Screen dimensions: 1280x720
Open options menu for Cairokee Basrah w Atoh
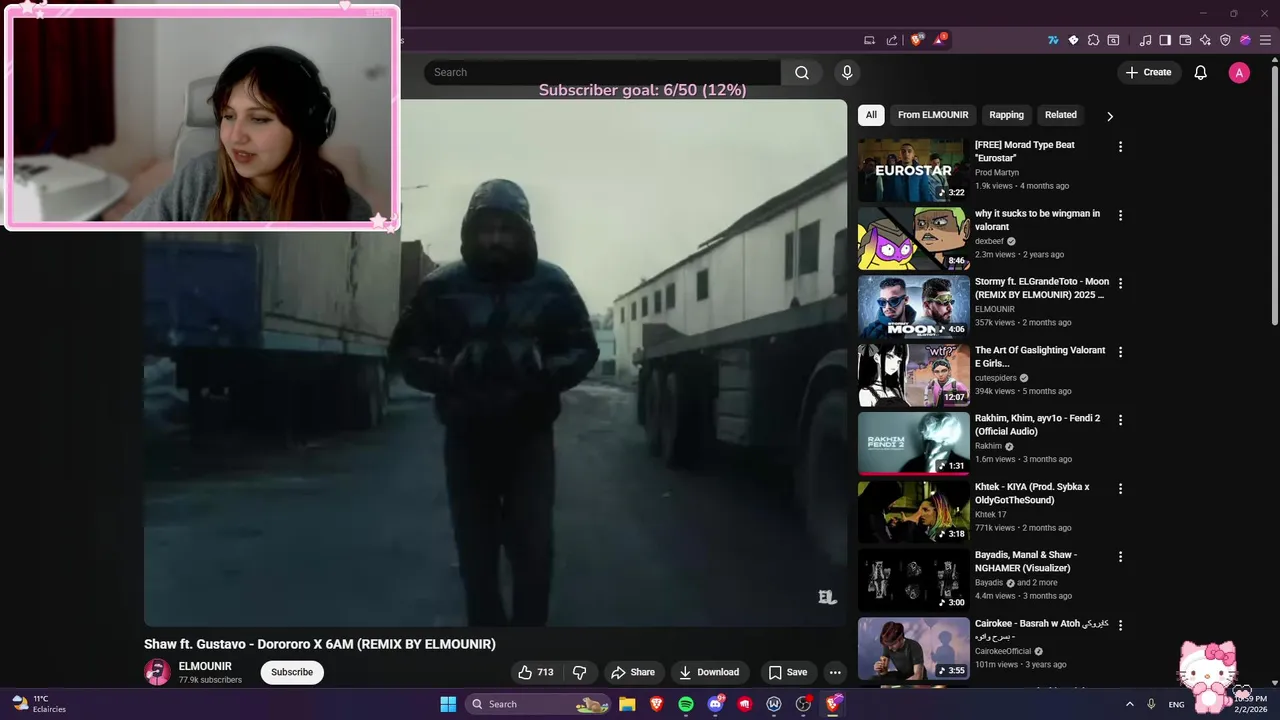1120,625
